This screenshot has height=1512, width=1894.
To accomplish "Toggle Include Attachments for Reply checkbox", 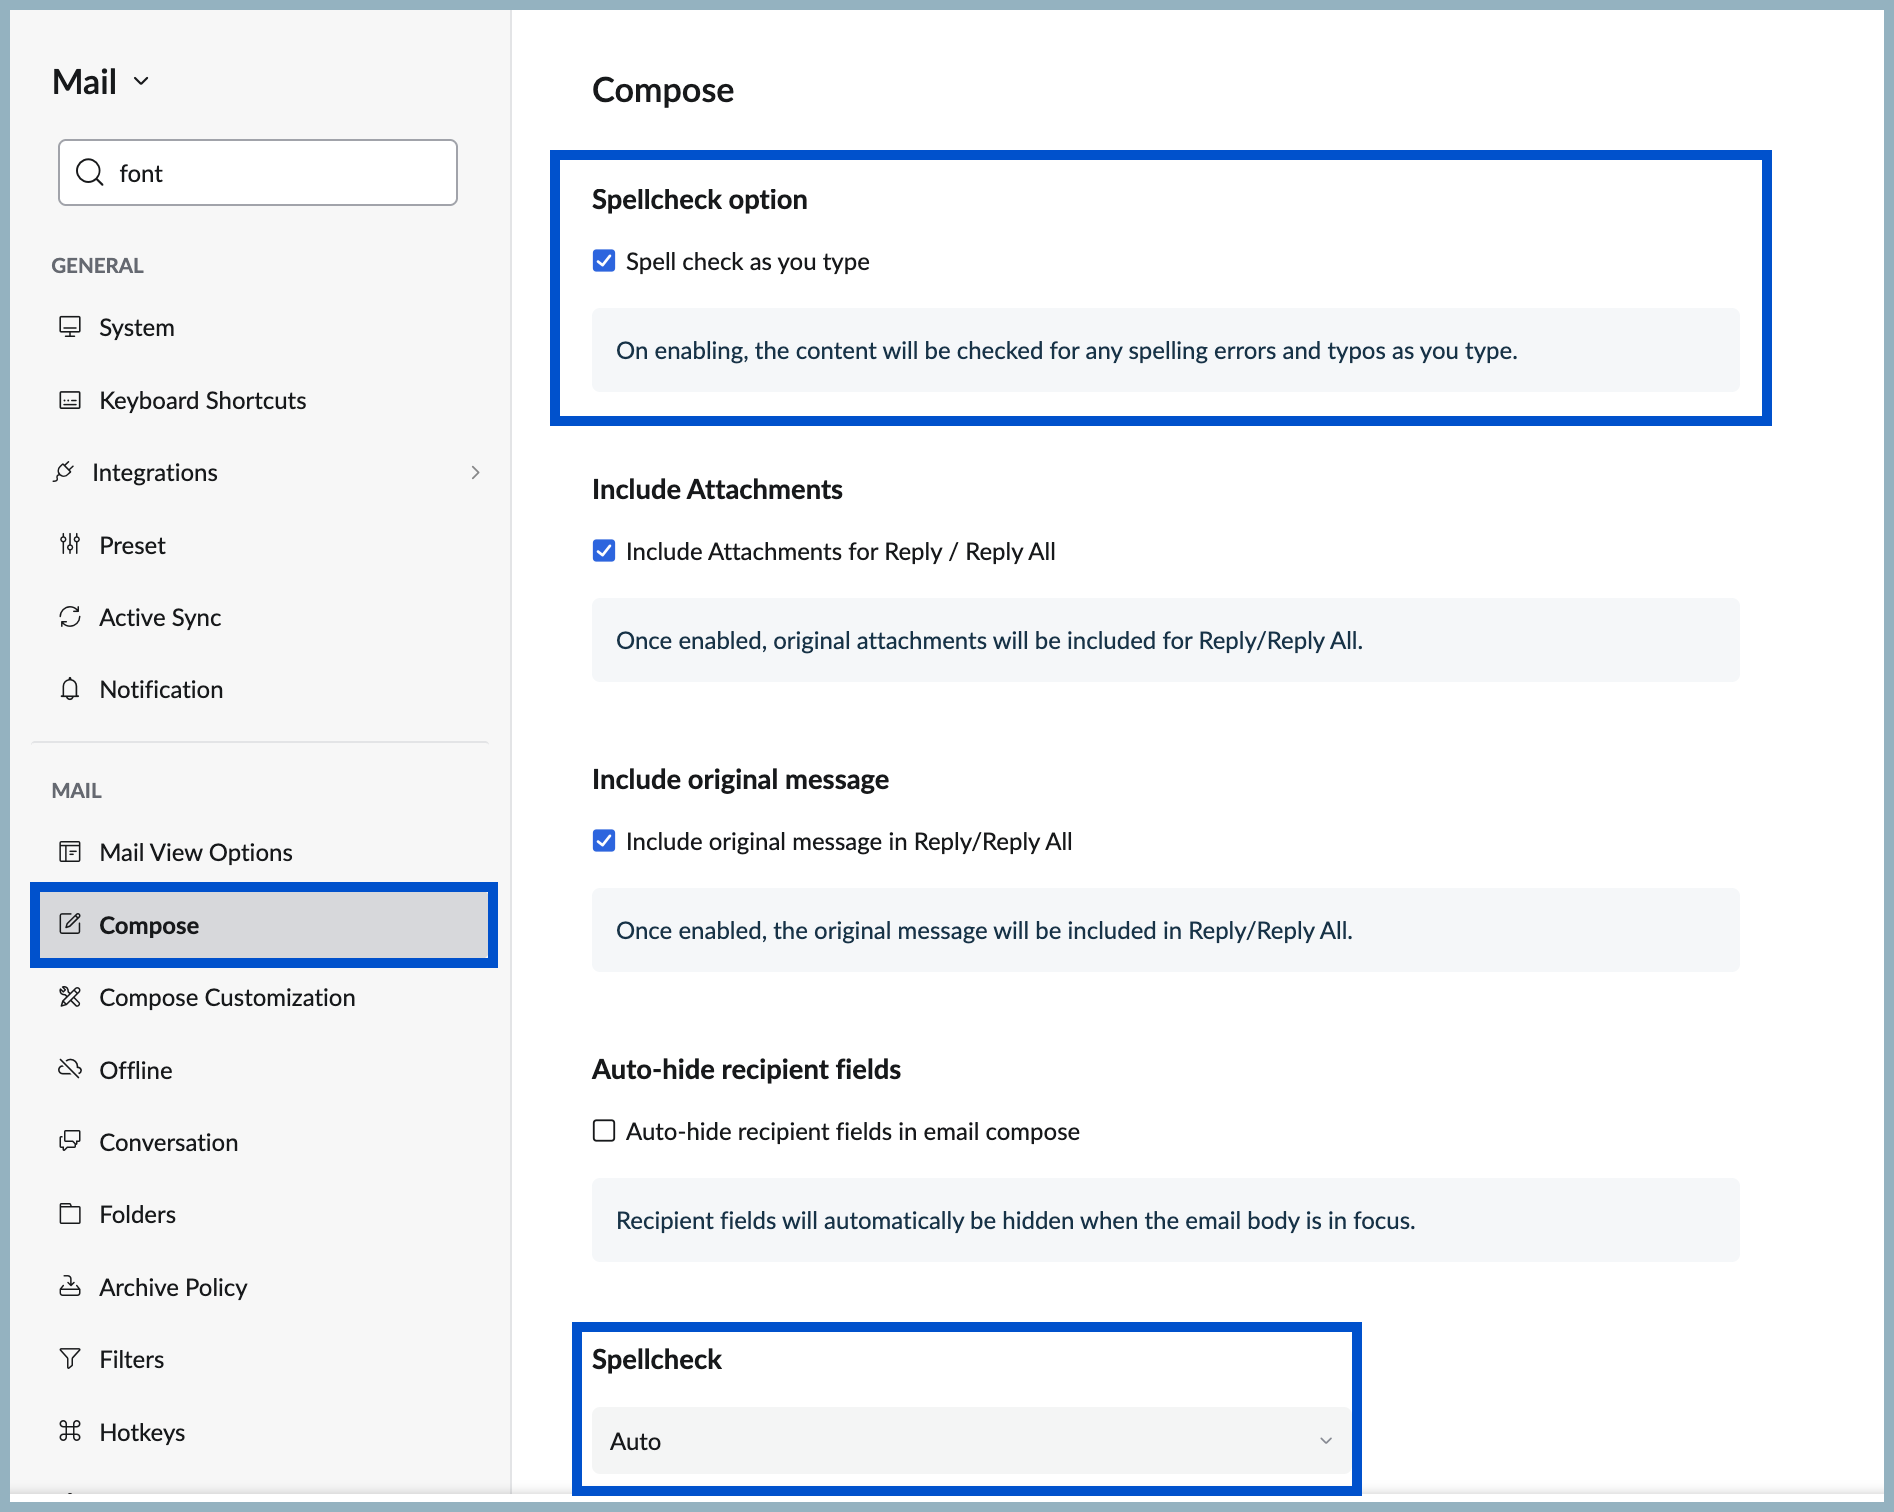I will coord(604,551).
